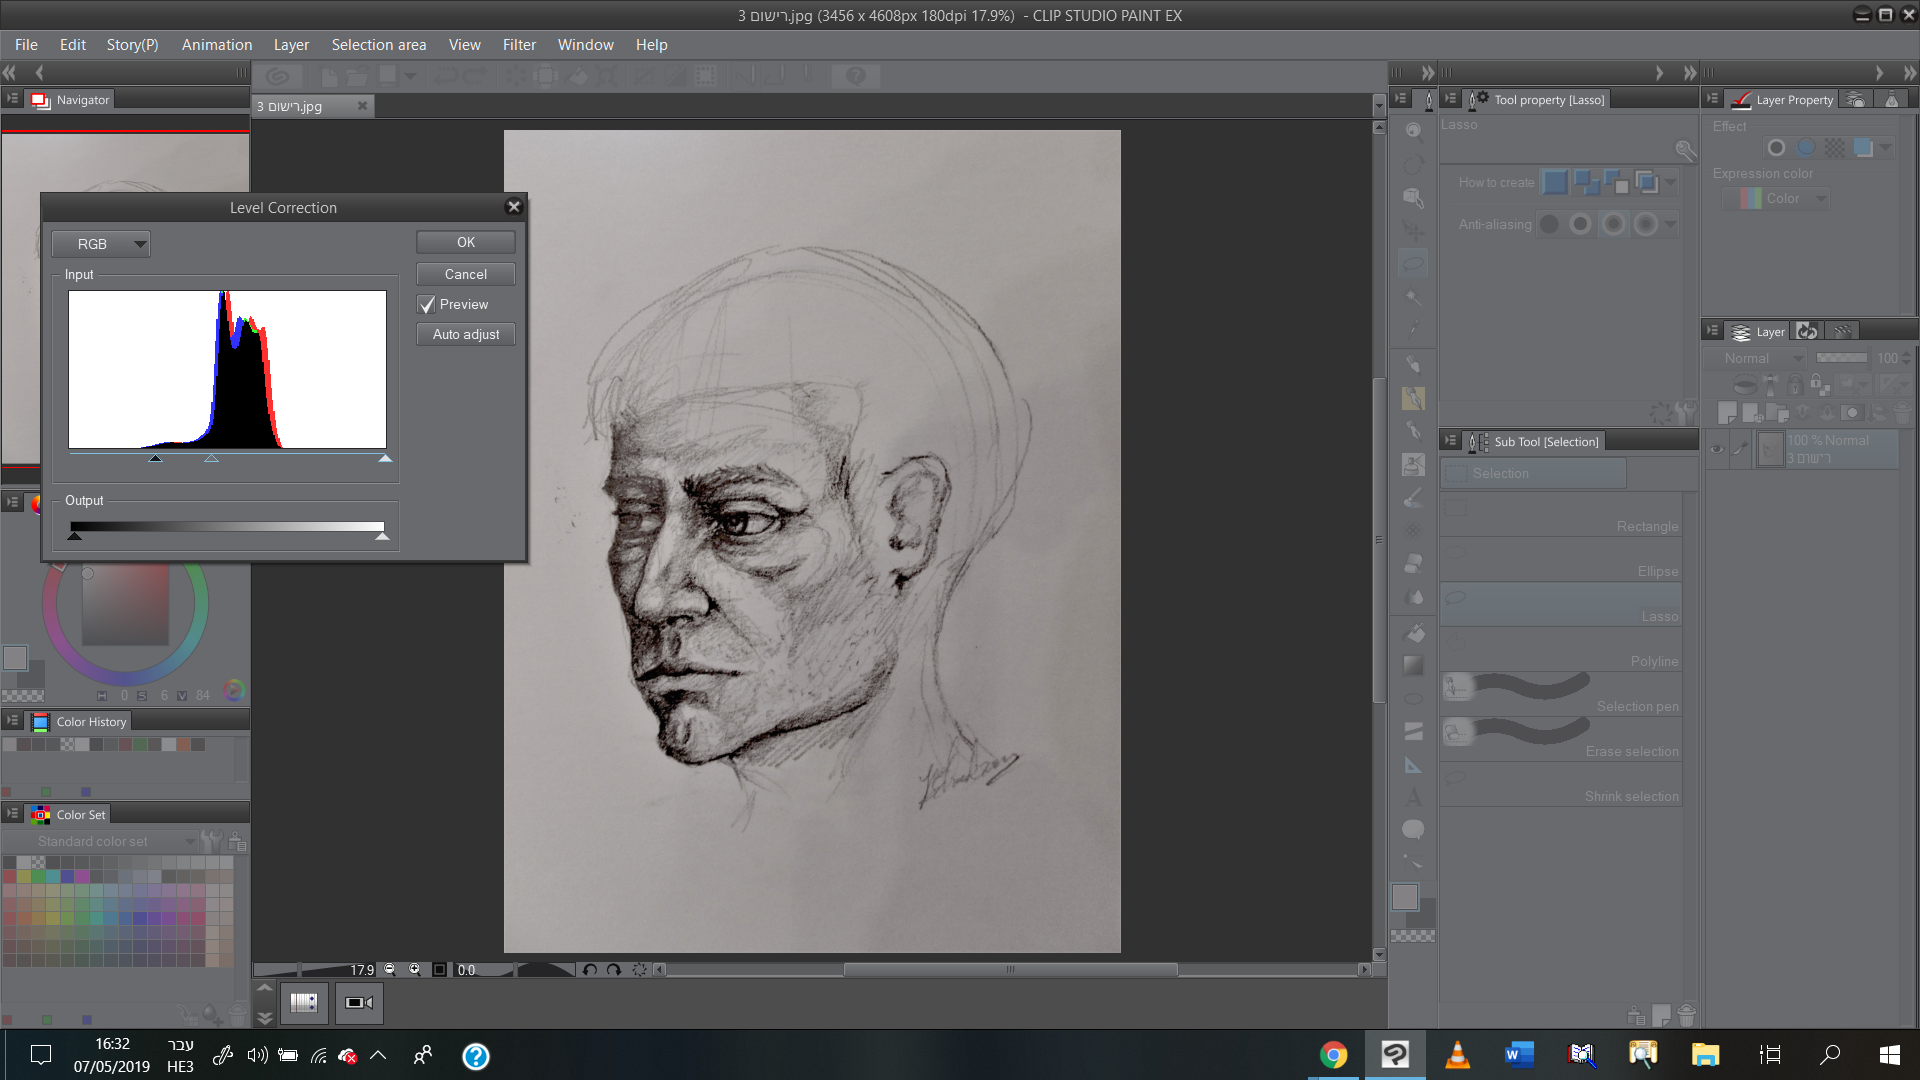Open the Filter menu

point(519,45)
